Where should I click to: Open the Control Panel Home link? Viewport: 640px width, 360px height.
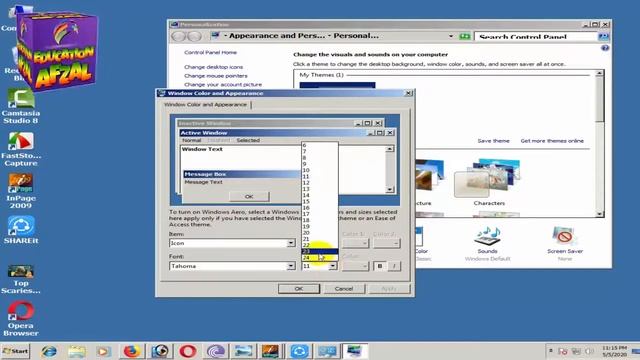tap(210, 53)
